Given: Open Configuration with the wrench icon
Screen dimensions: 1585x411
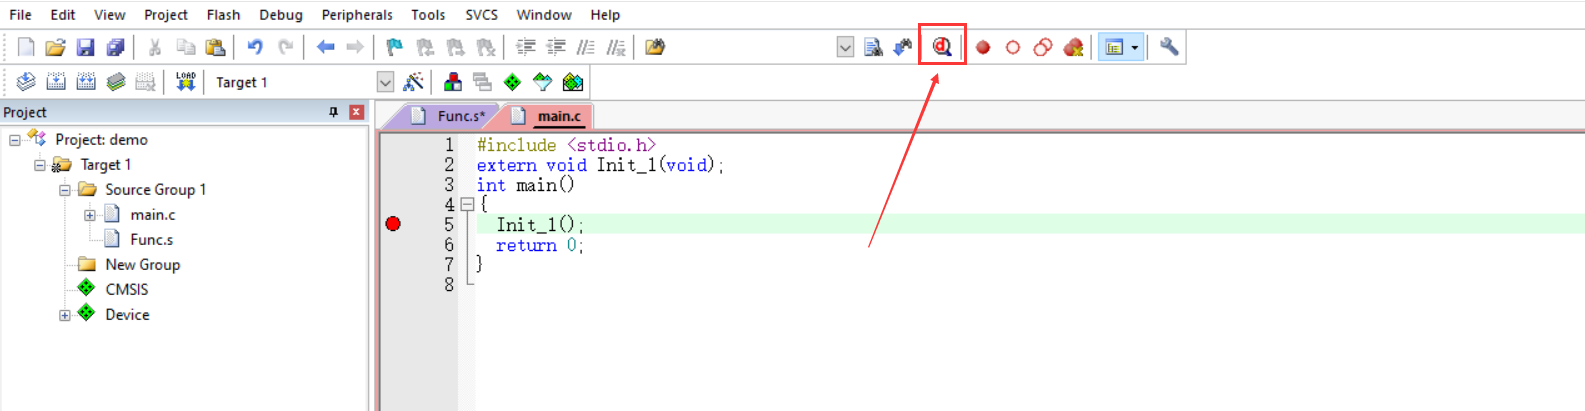Looking at the screenshot, I should [x=1169, y=47].
